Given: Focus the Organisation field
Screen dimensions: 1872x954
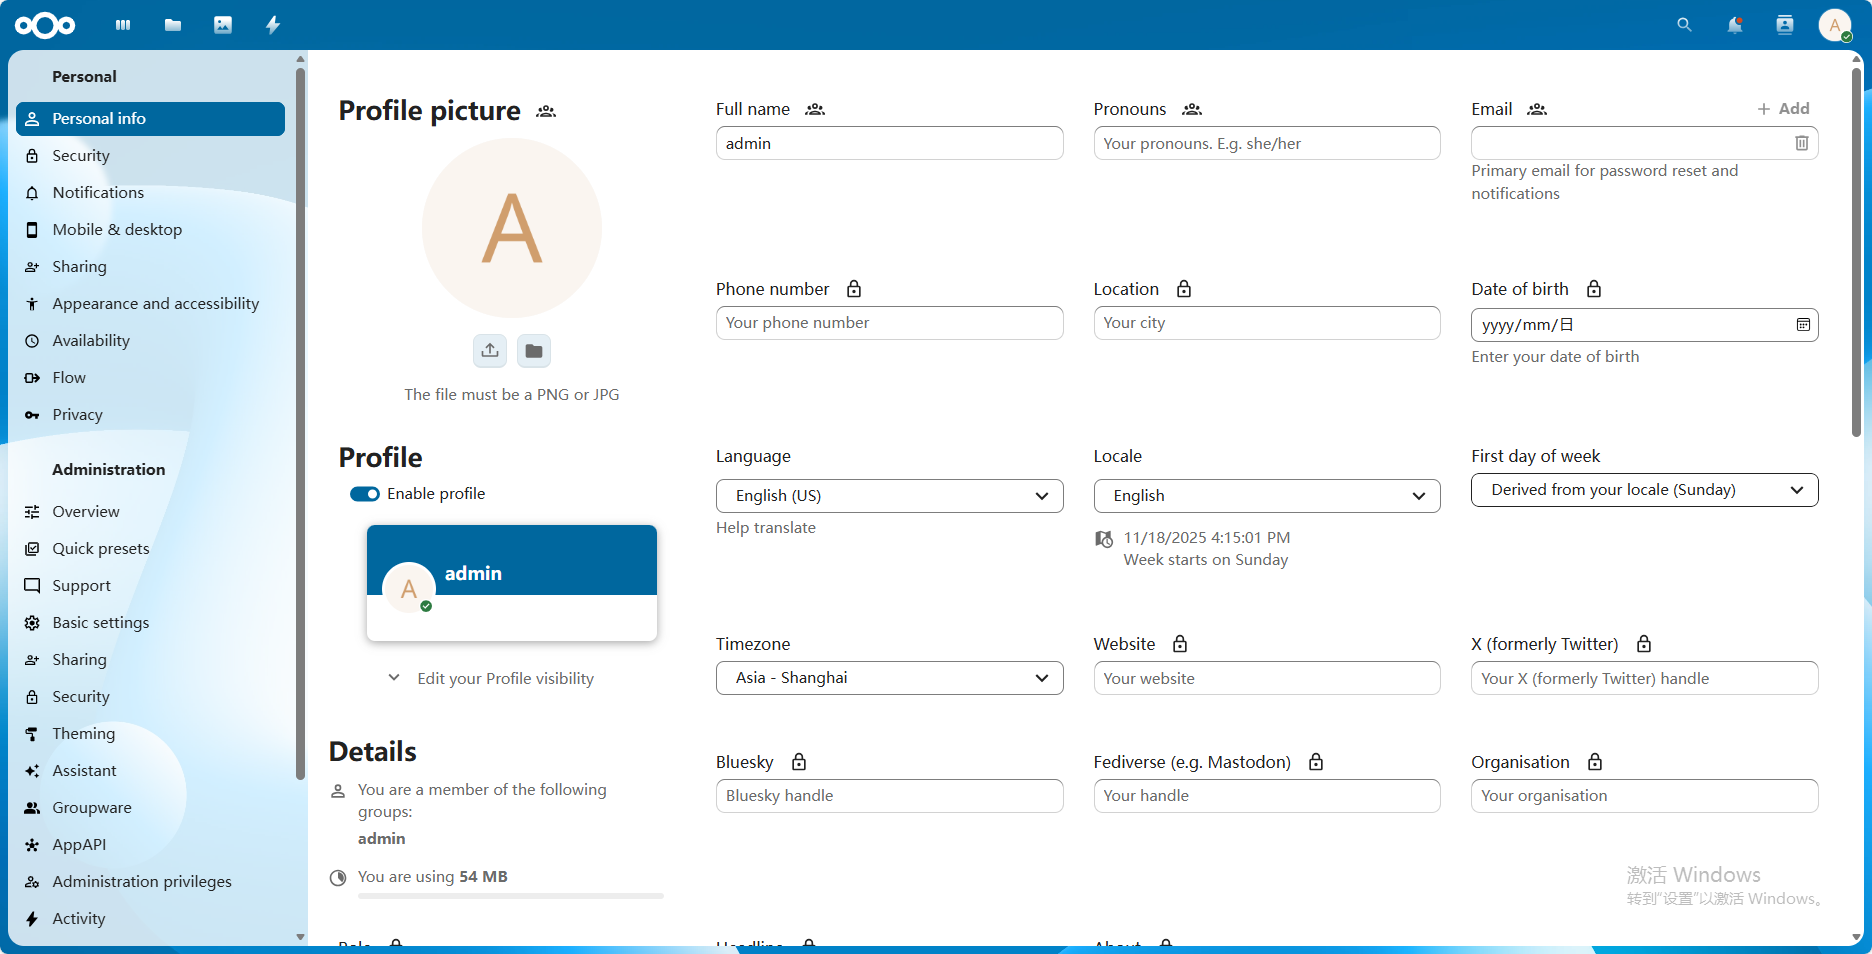Looking at the screenshot, I should pyautogui.click(x=1644, y=796).
